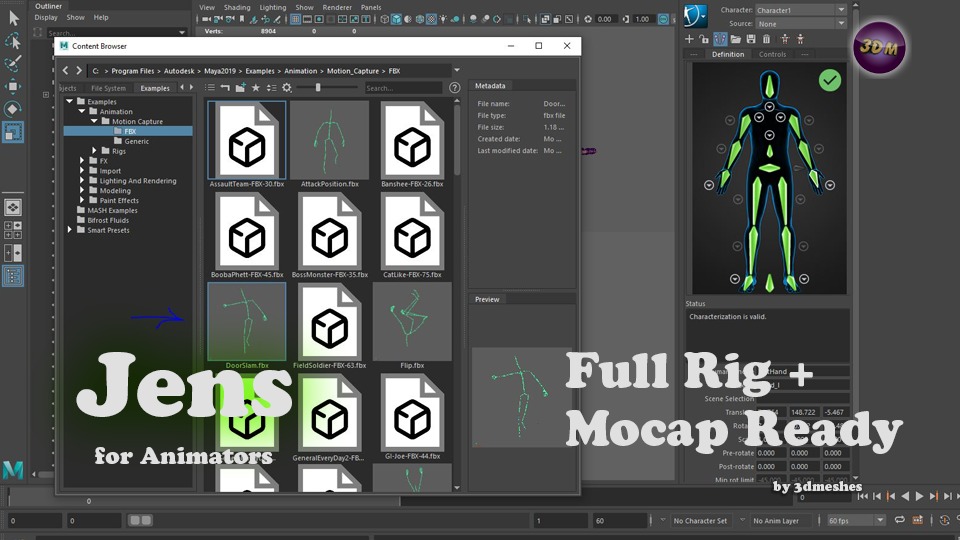The image size is (960, 540).
Task: Switch to the HumanIK Controls tab
Action: (772, 54)
